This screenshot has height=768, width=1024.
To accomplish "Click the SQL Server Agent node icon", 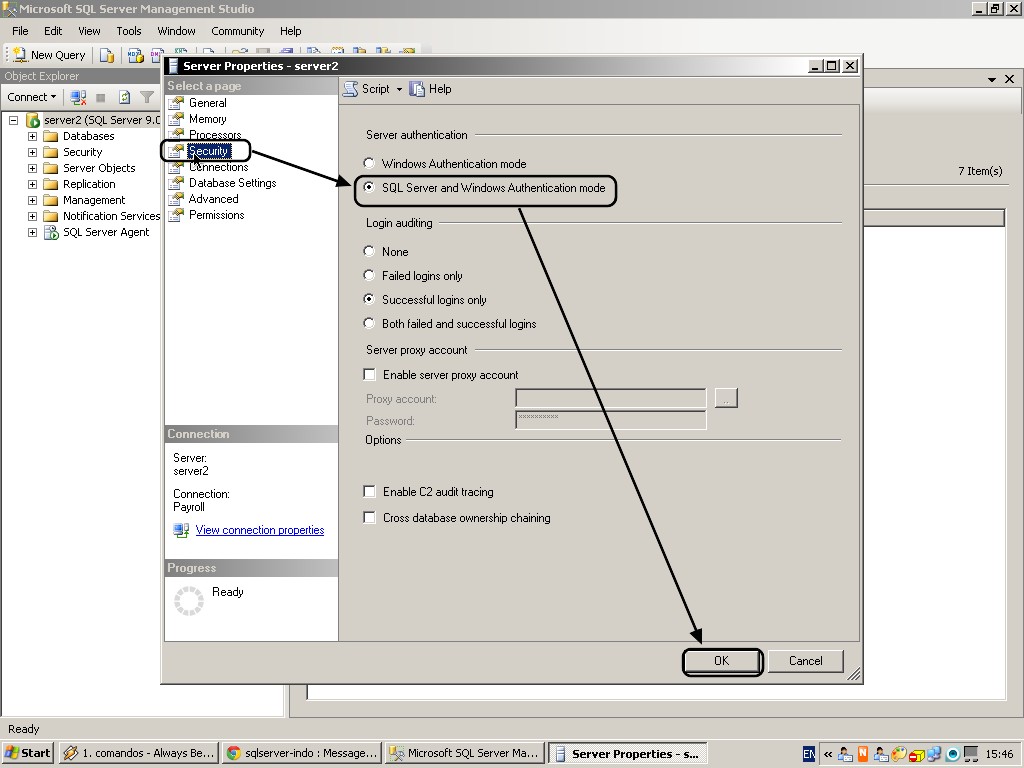I will pyautogui.click(x=51, y=232).
